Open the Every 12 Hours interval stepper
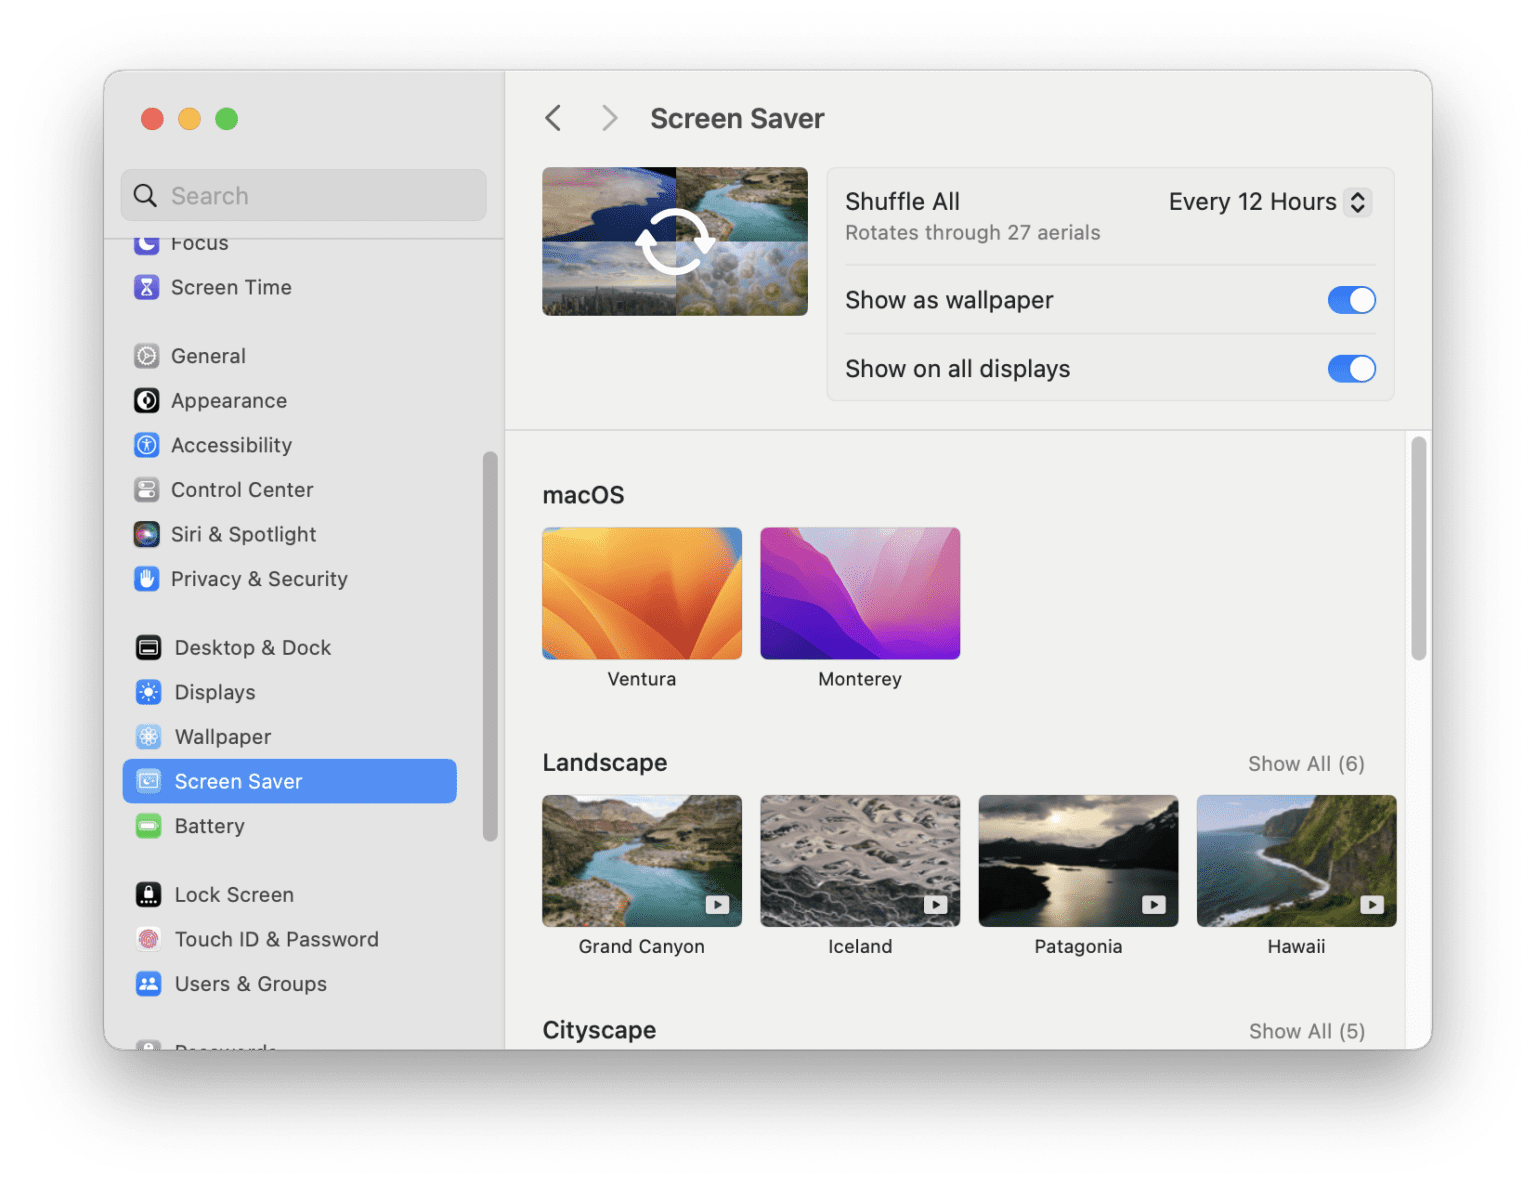The height and width of the screenshot is (1187, 1536). click(1357, 202)
